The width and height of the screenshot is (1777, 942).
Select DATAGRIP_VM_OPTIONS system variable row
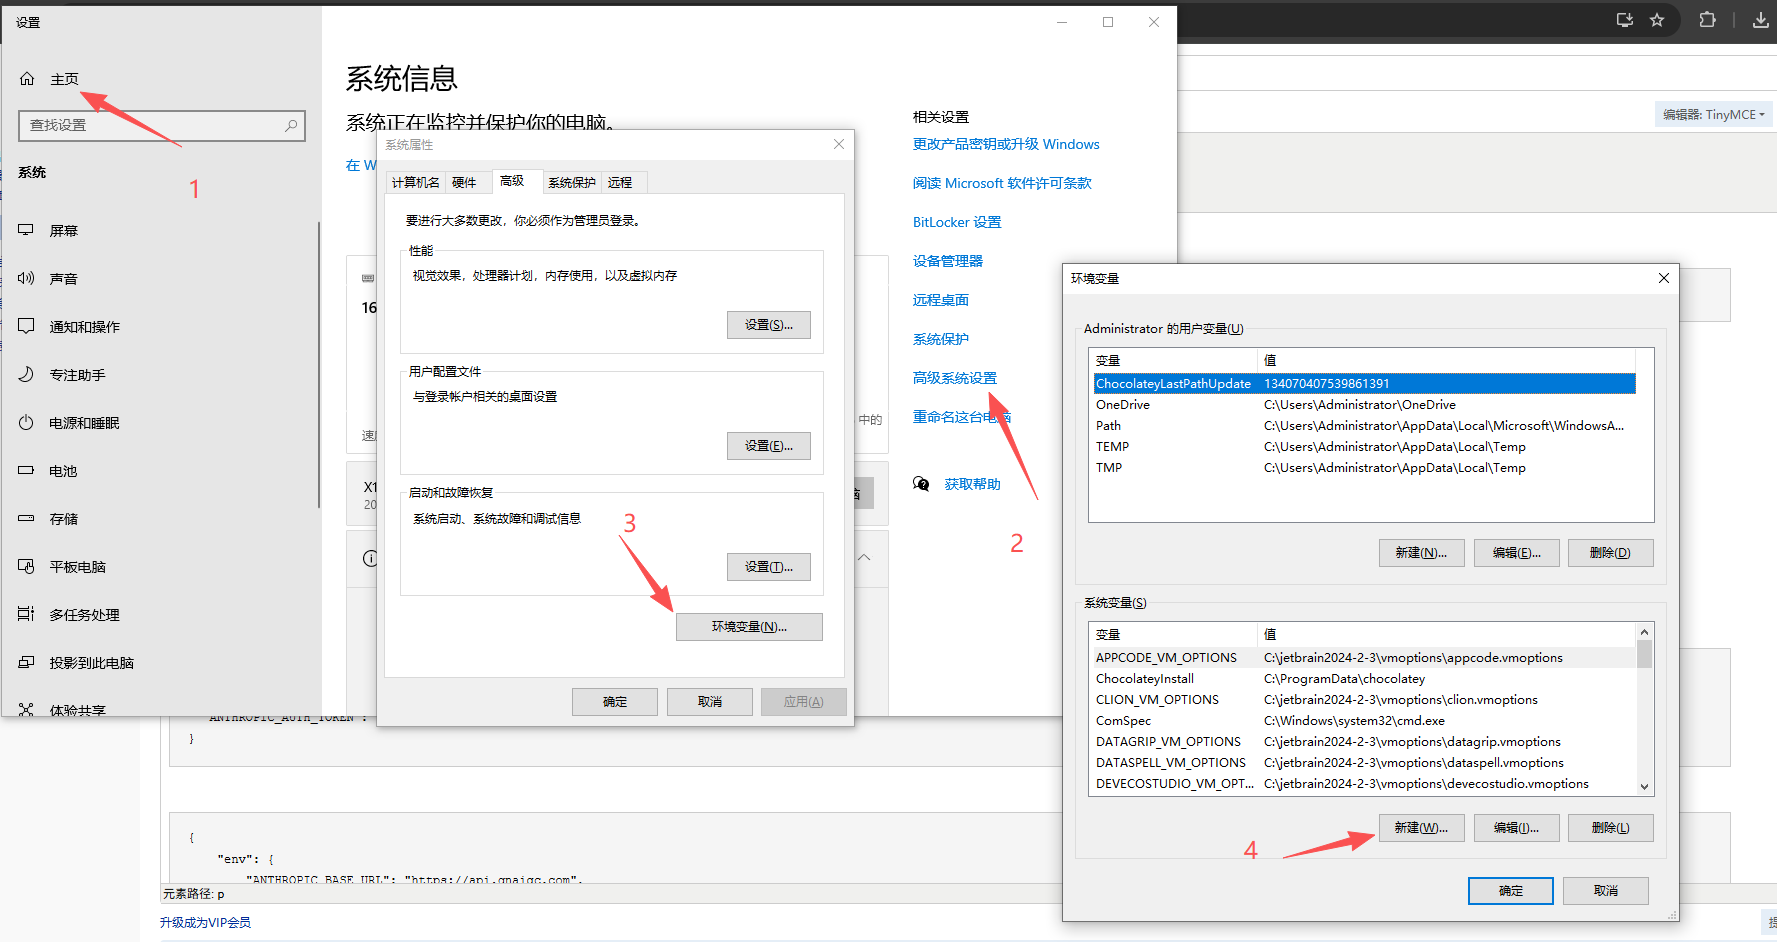(1364, 742)
